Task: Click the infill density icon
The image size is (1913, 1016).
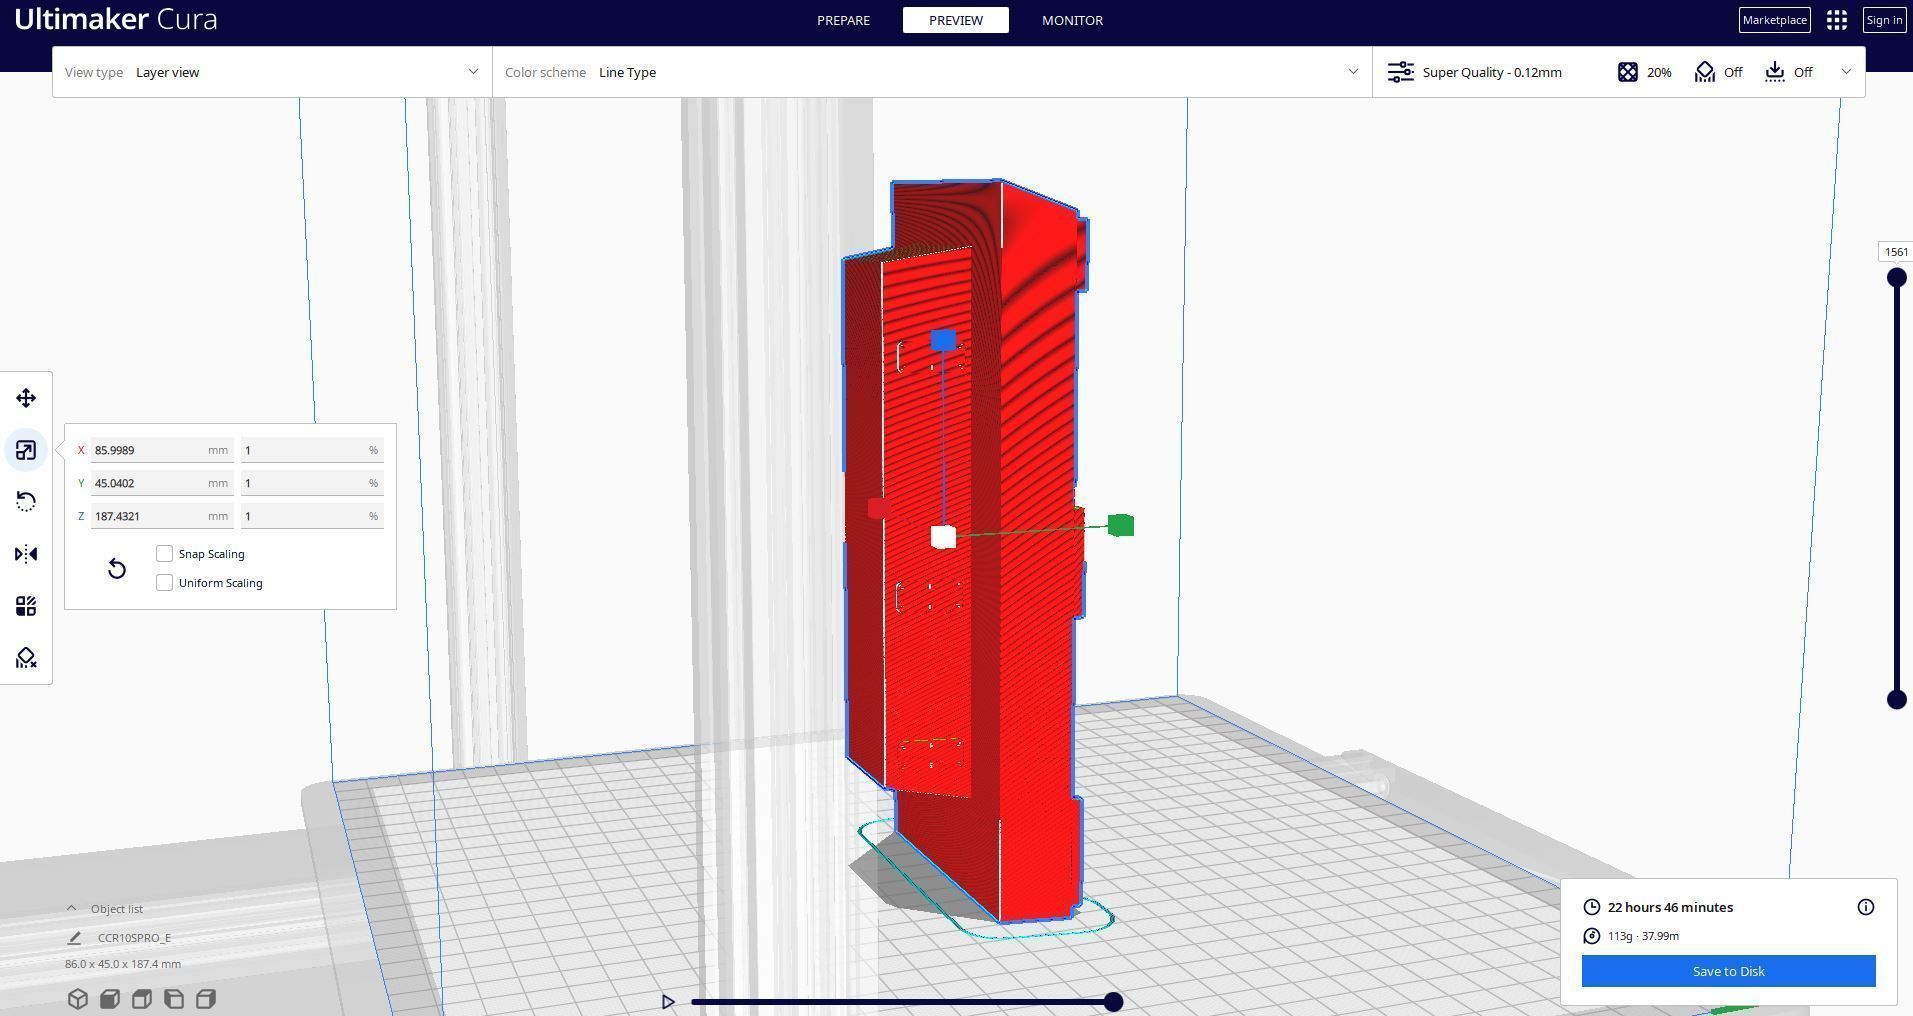Action: coord(1628,72)
